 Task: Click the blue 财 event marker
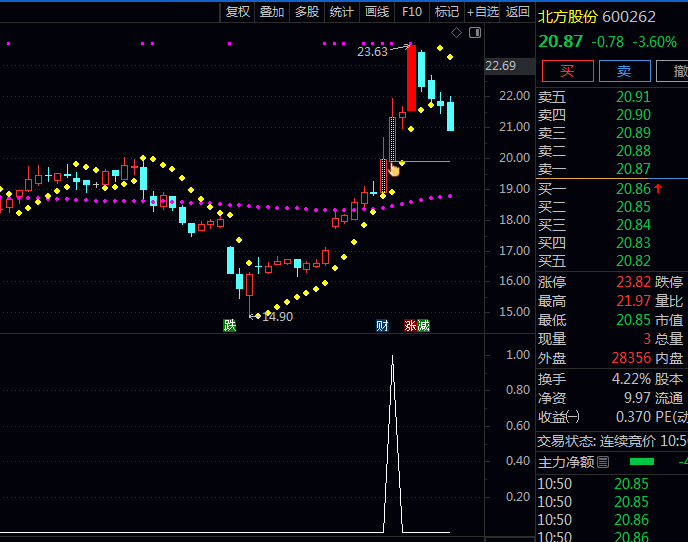[382, 326]
